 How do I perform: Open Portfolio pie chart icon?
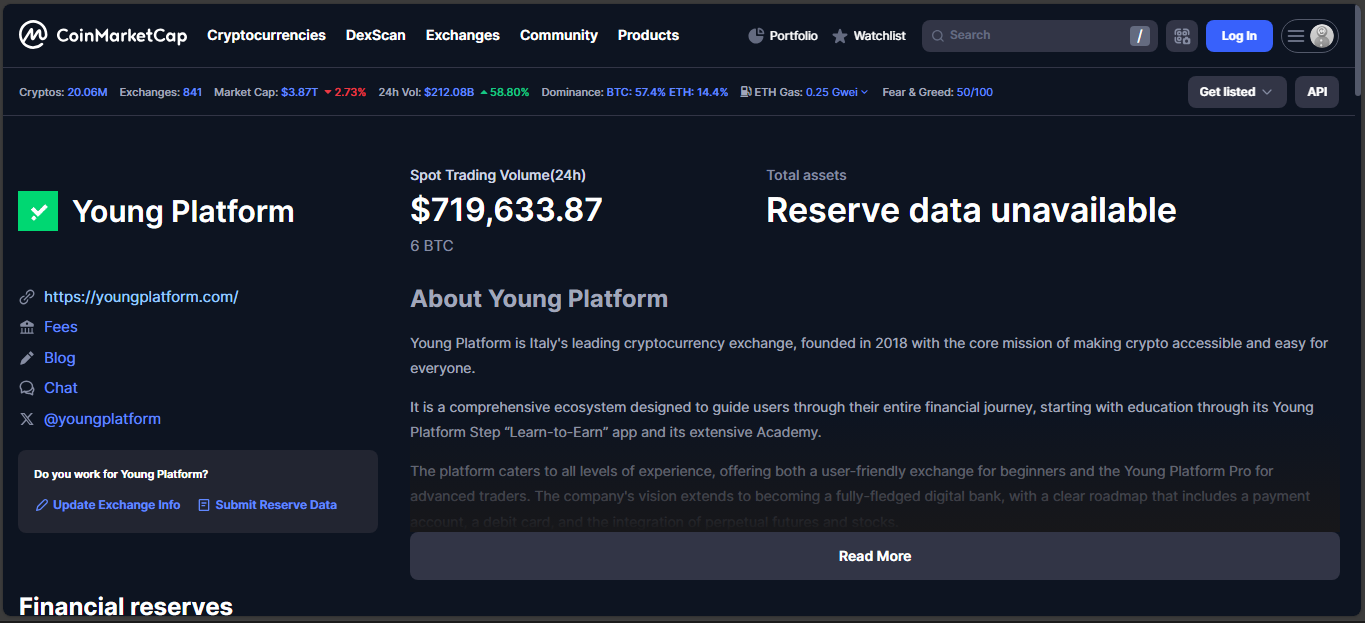(756, 36)
